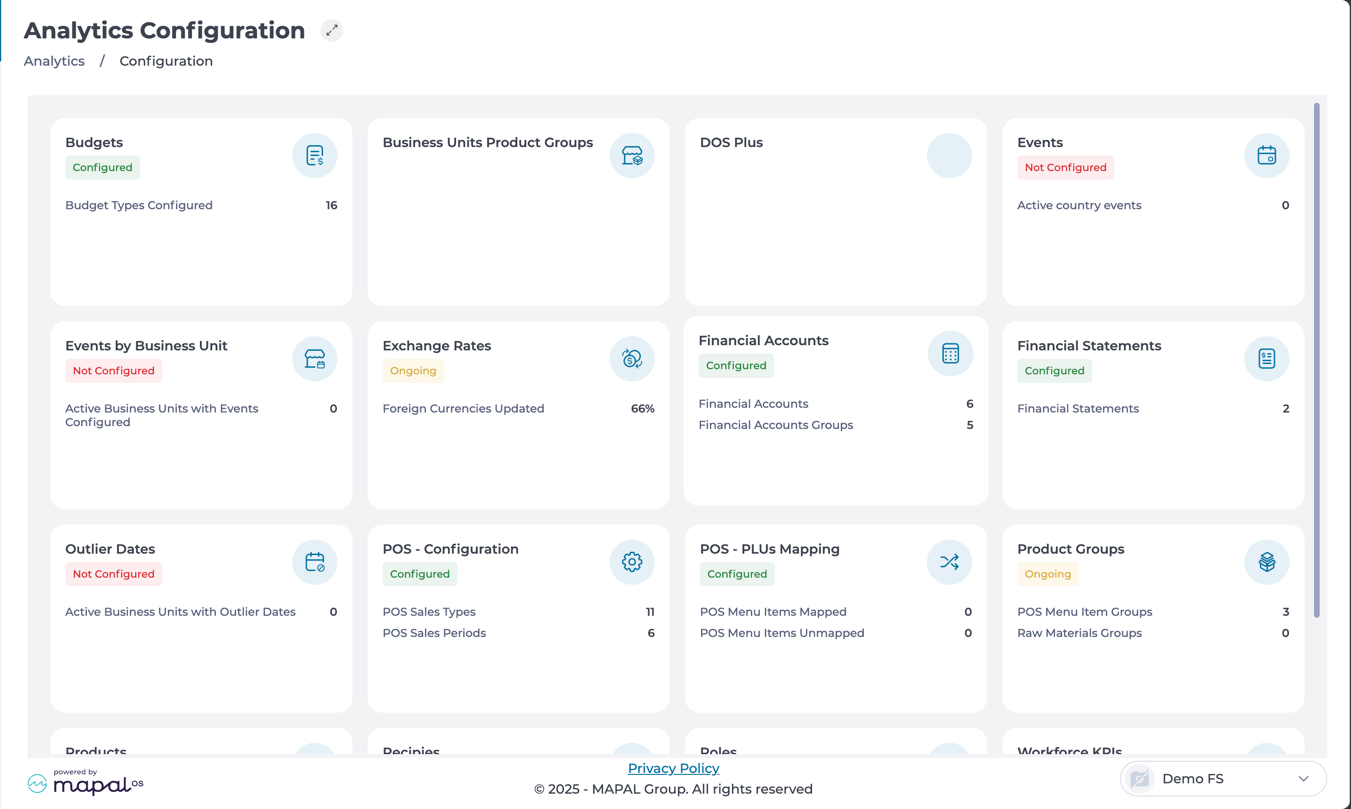Click 'POS Sales Types' text
This screenshot has height=809, width=1351.
(429, 612)
